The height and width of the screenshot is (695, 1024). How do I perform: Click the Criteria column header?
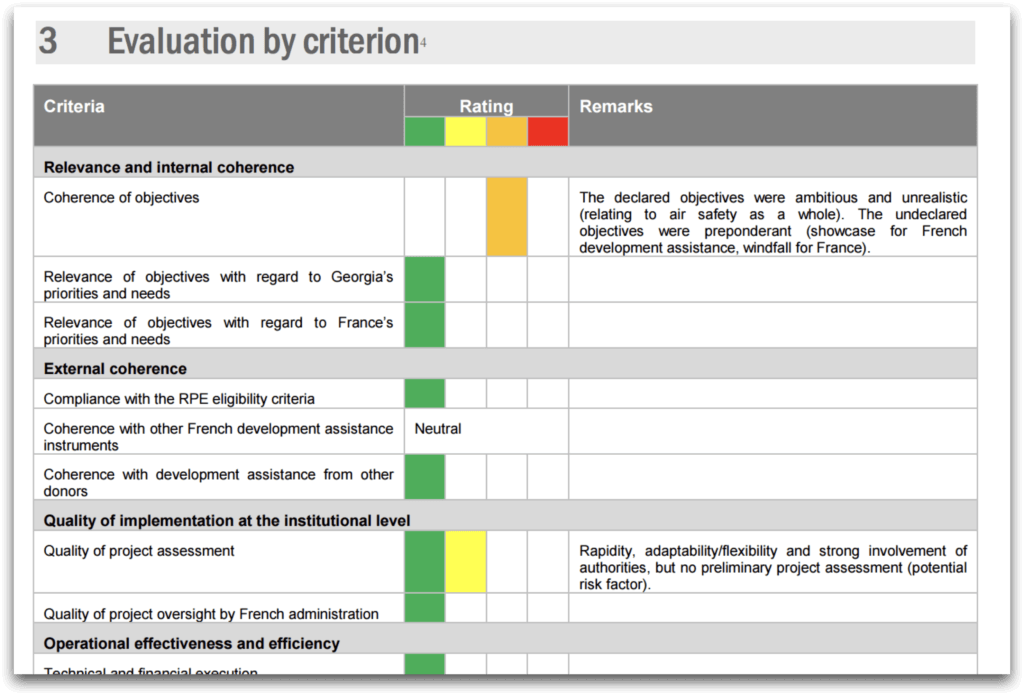(x=74, y=106)
